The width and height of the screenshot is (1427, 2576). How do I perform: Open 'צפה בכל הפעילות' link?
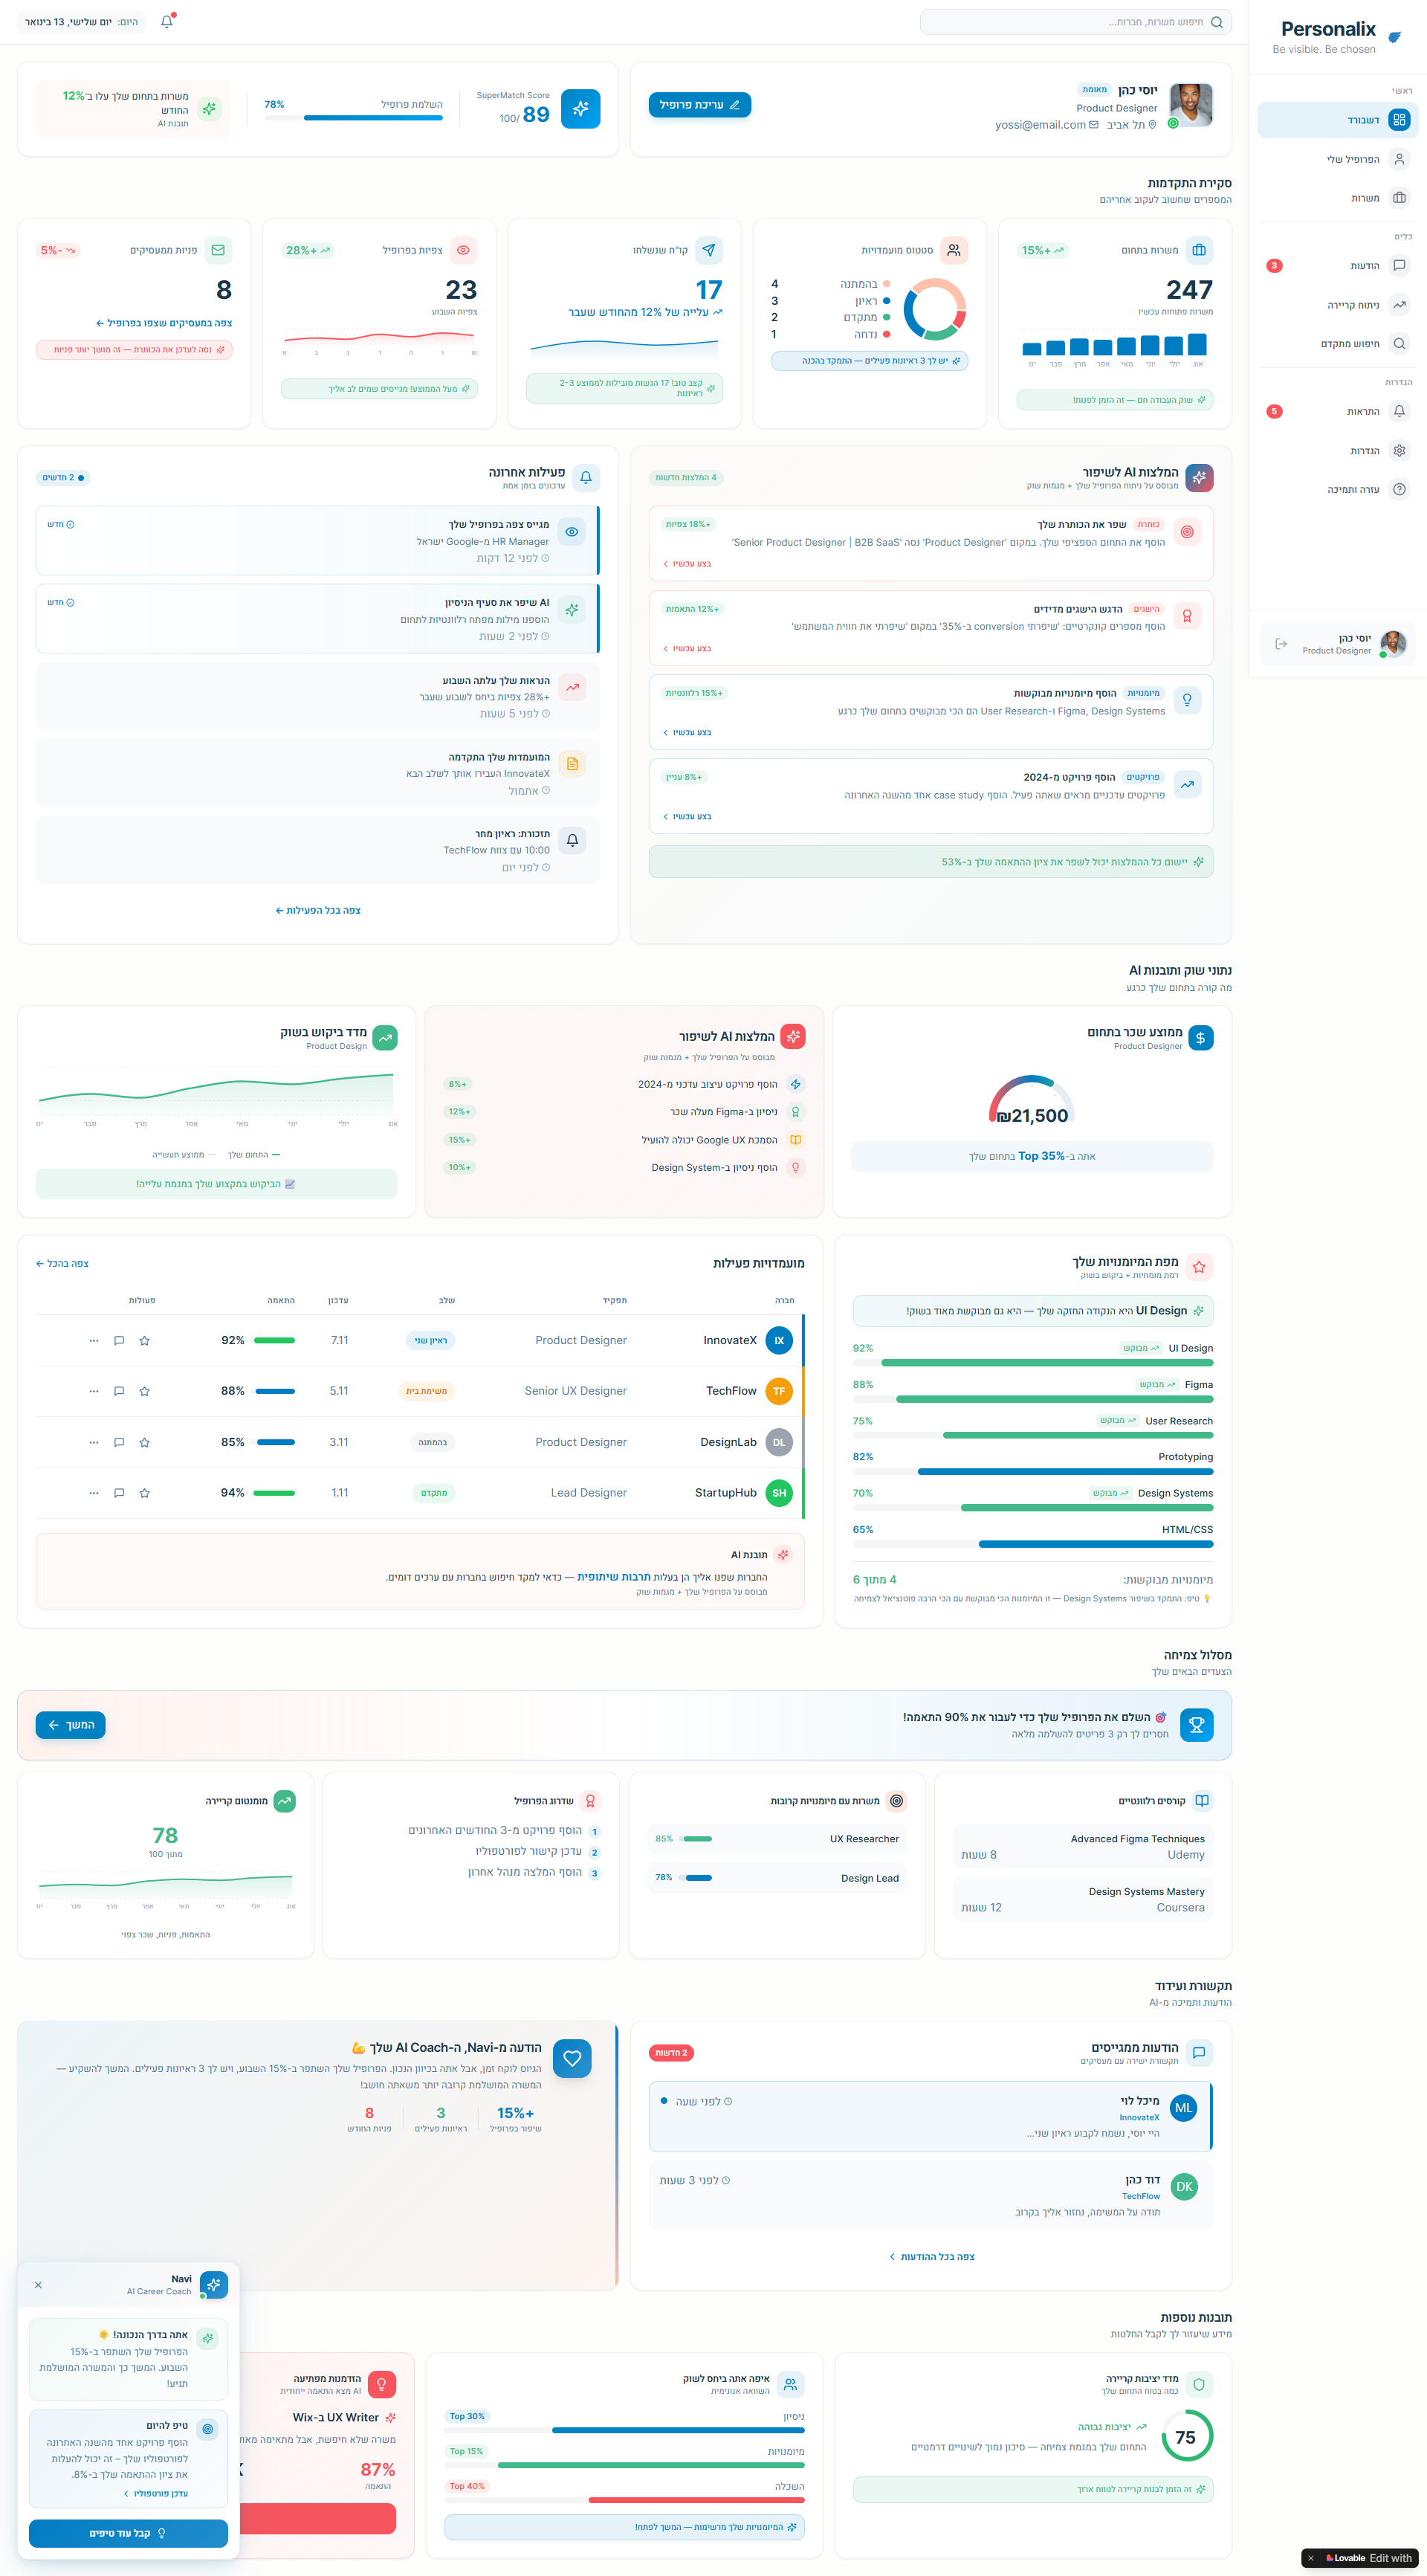318,910
